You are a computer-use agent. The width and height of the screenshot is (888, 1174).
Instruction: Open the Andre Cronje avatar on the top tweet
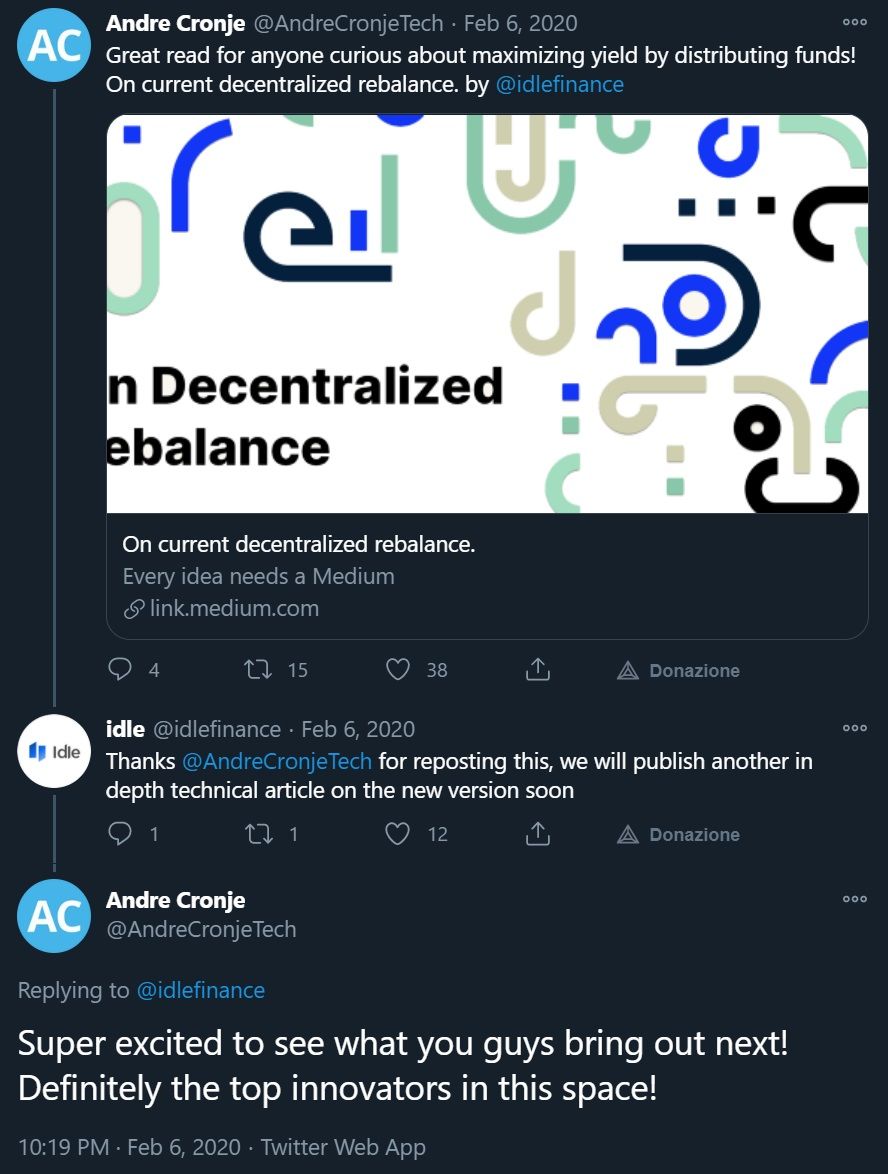tap(54, 45)
